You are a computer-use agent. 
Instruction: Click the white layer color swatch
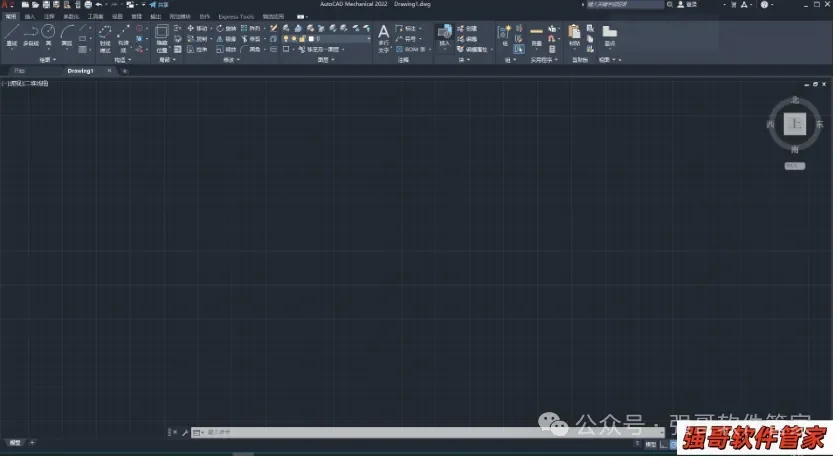click(311, 39)
